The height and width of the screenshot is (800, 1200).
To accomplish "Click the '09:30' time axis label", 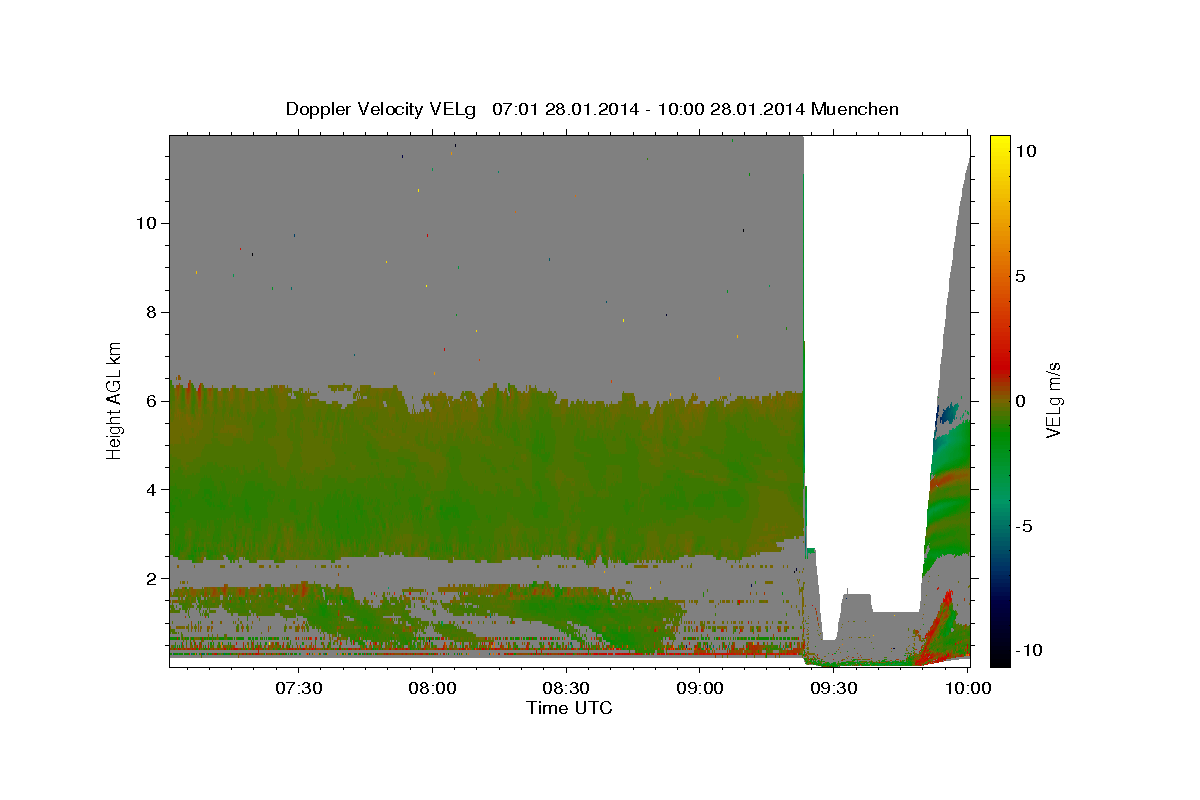I will (x=834, y=689).
